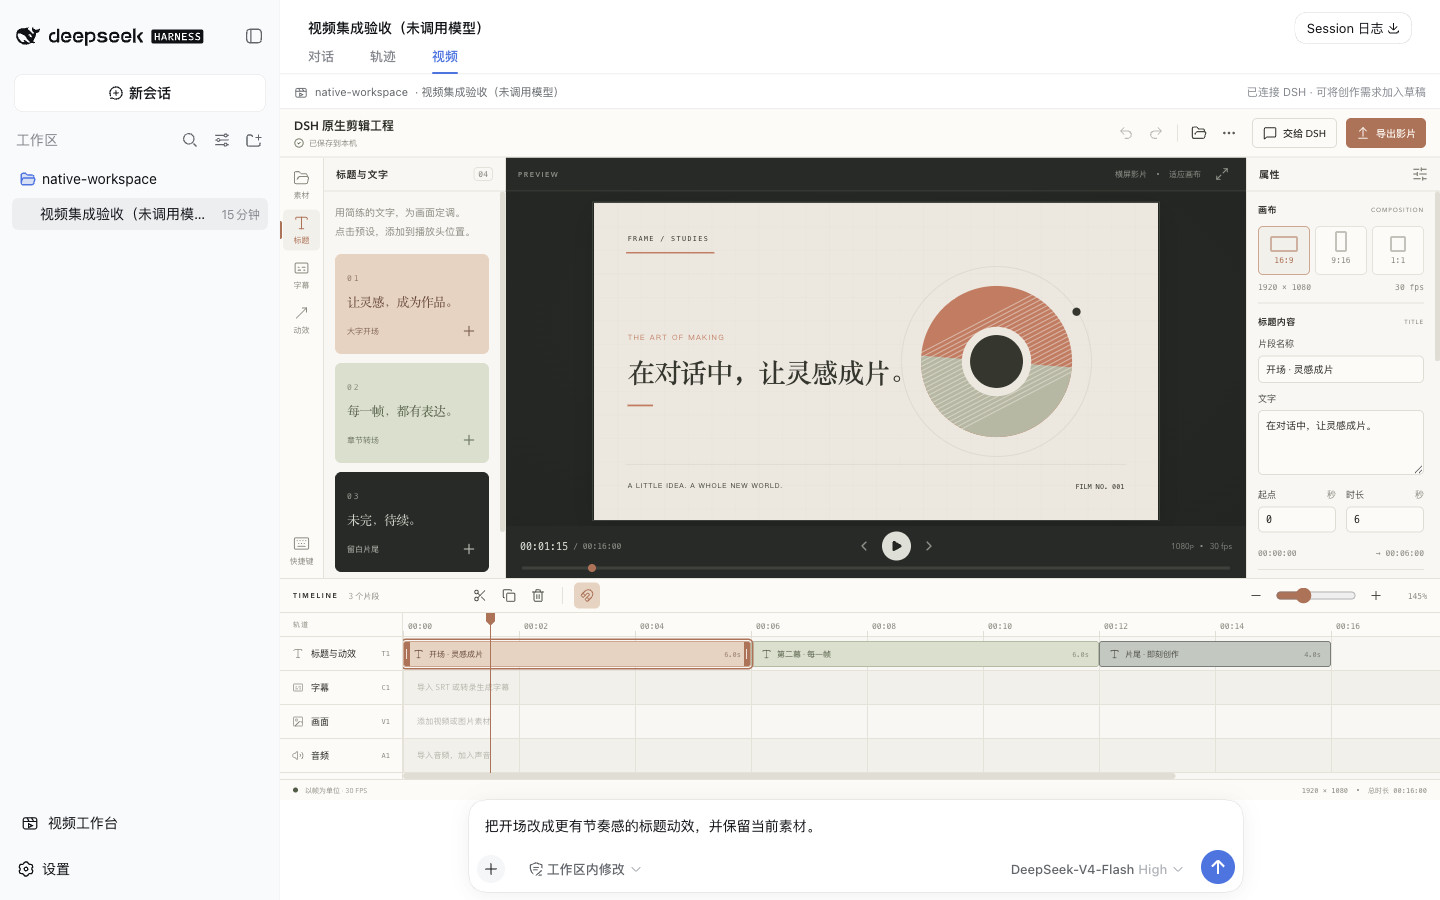1440x900 pixels.
Task: Skip to next segment in preview
Action: [929, 546]
